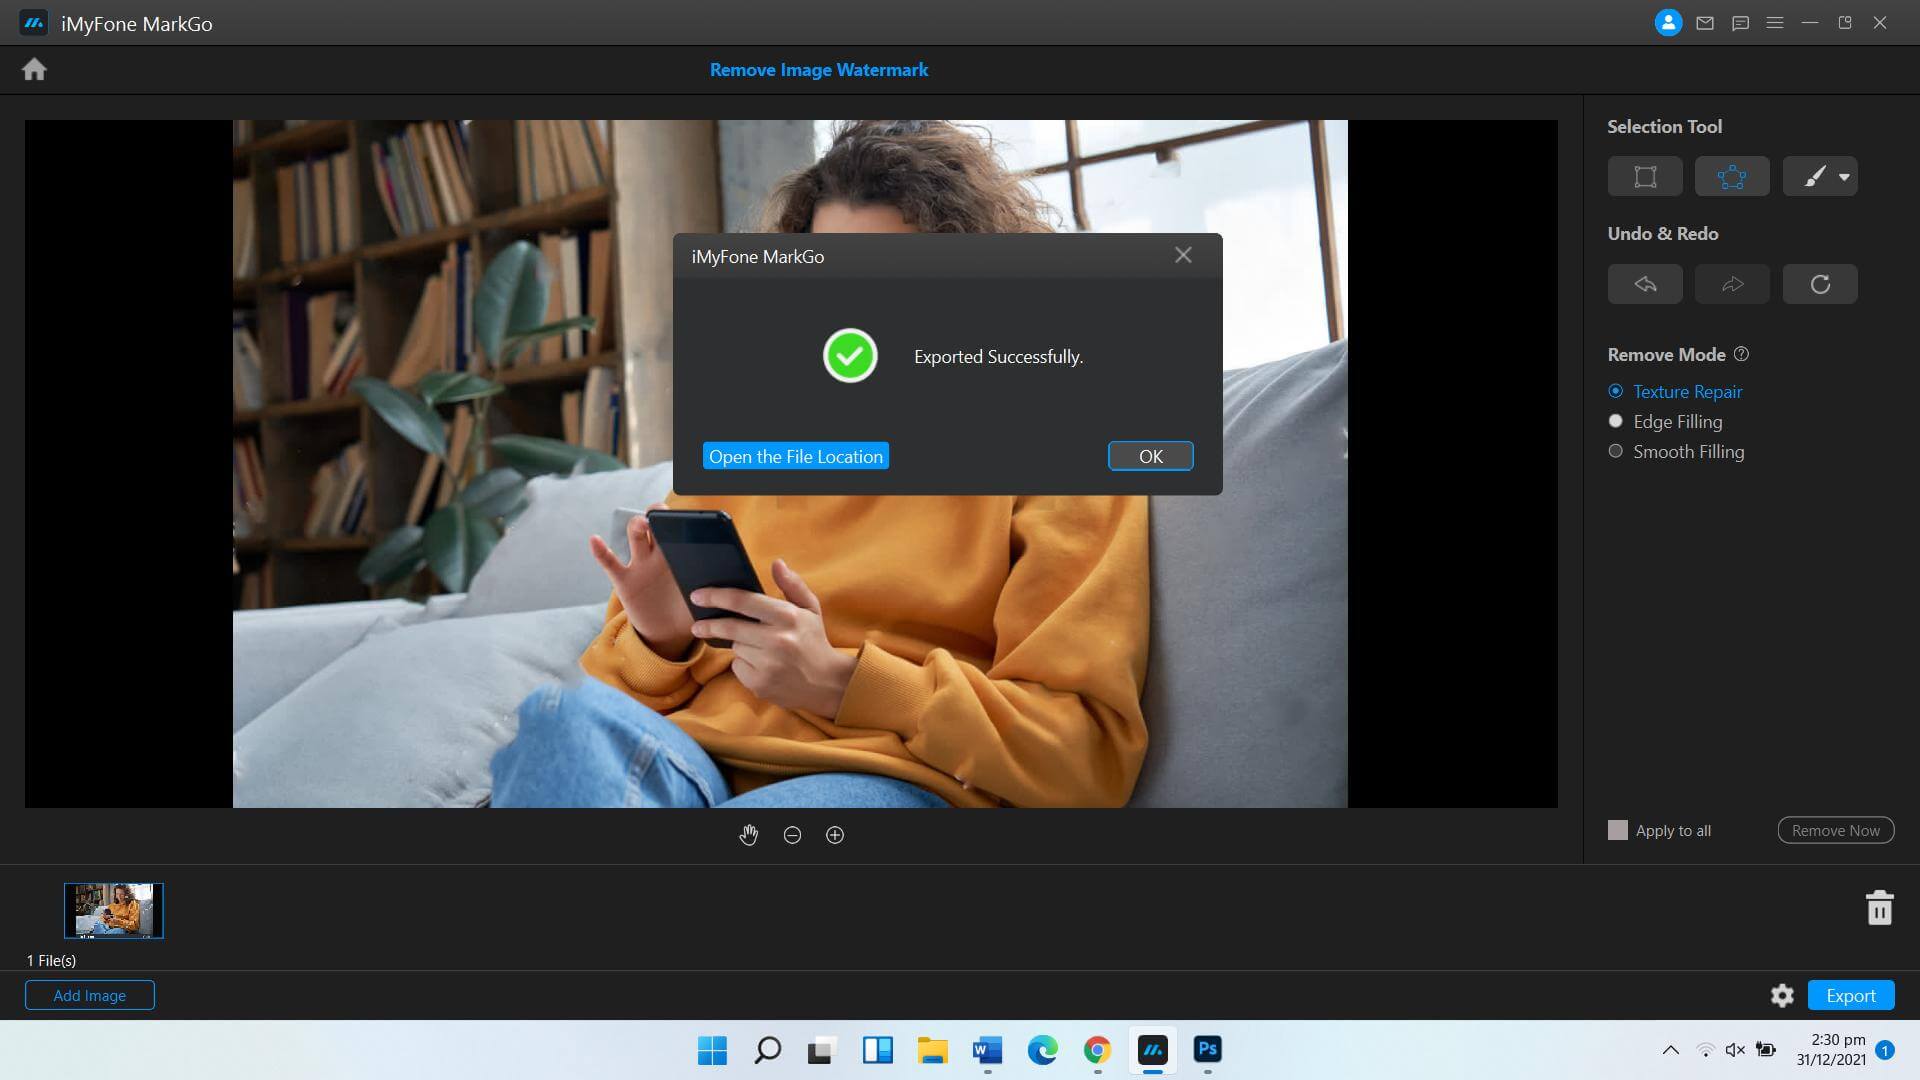Click the Export button
1920x1080 pixels.
click(1851, 996)
